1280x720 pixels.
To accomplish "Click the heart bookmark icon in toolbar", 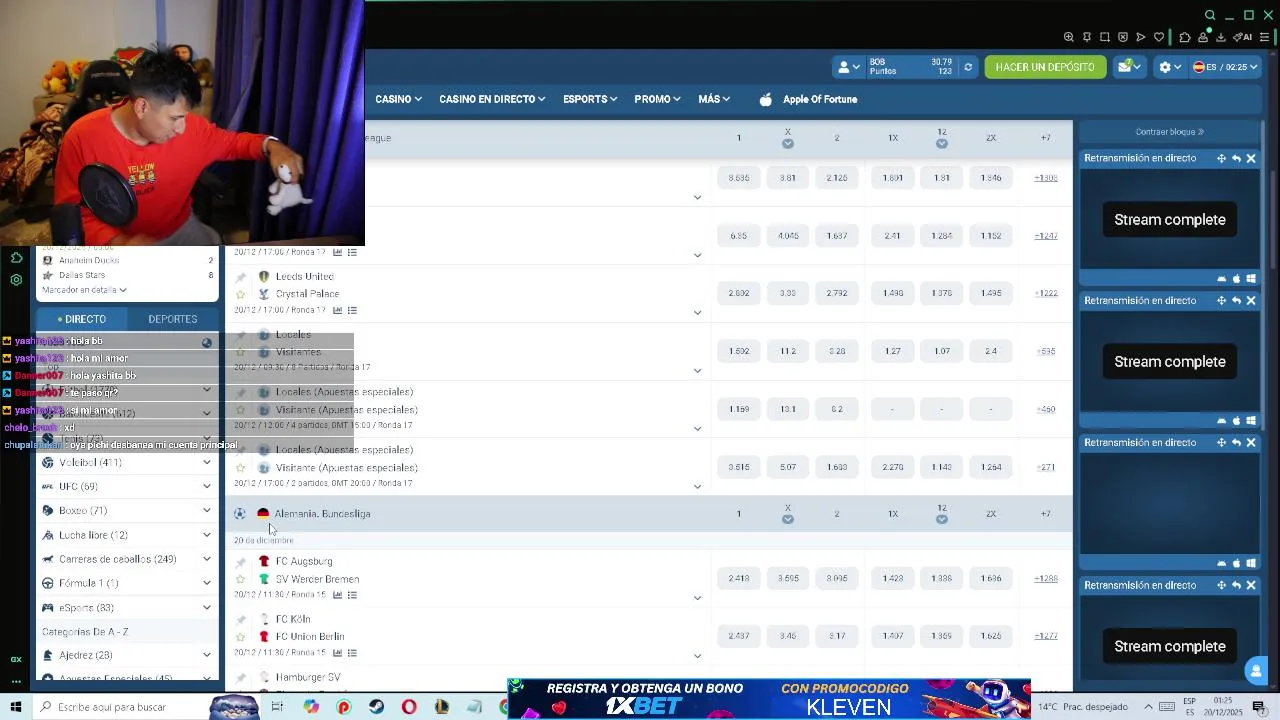I will click(x=1159, y=37).
